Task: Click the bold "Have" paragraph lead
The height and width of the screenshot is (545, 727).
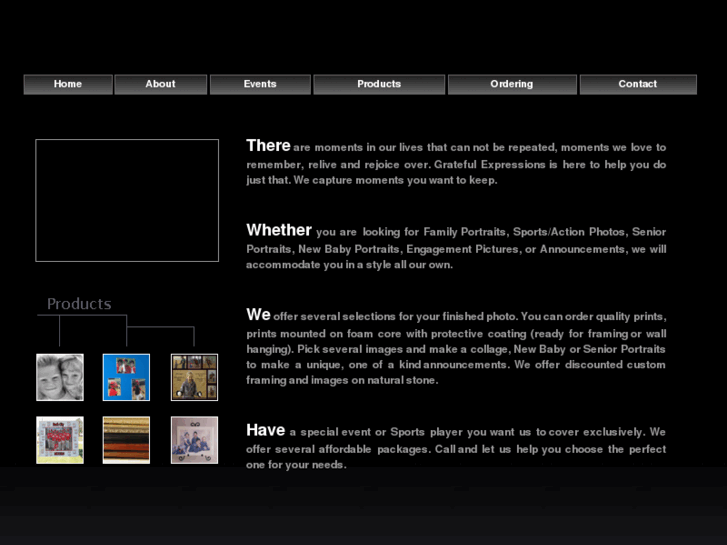Action: coord(265,430)
